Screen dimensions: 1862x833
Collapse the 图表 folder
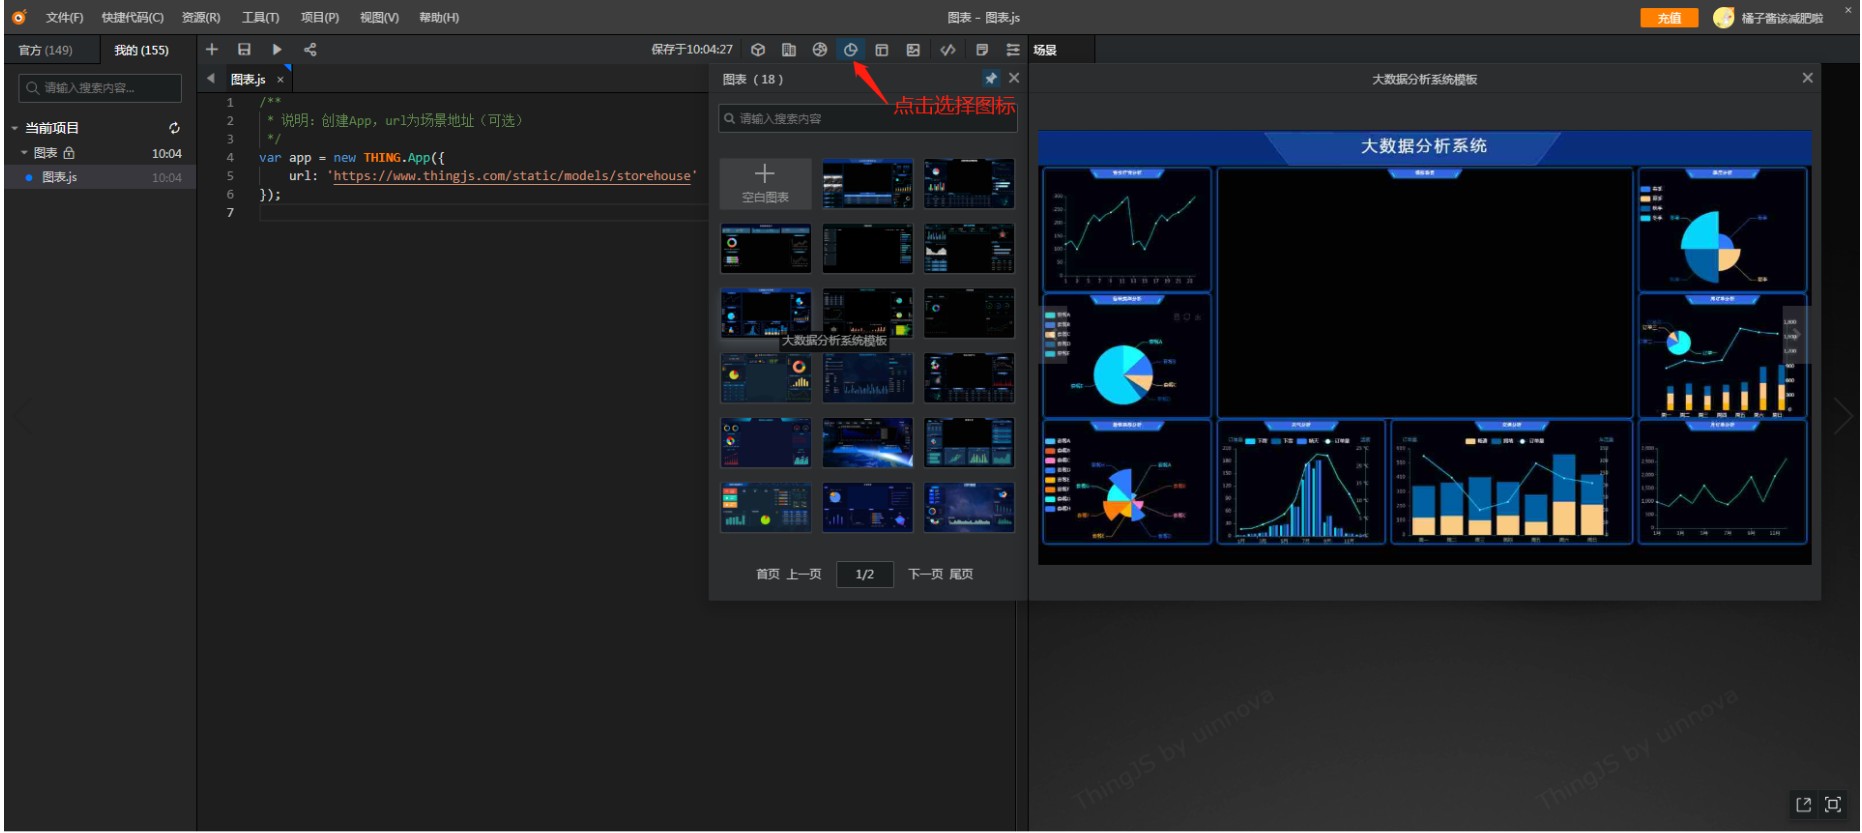coord(24,153)
